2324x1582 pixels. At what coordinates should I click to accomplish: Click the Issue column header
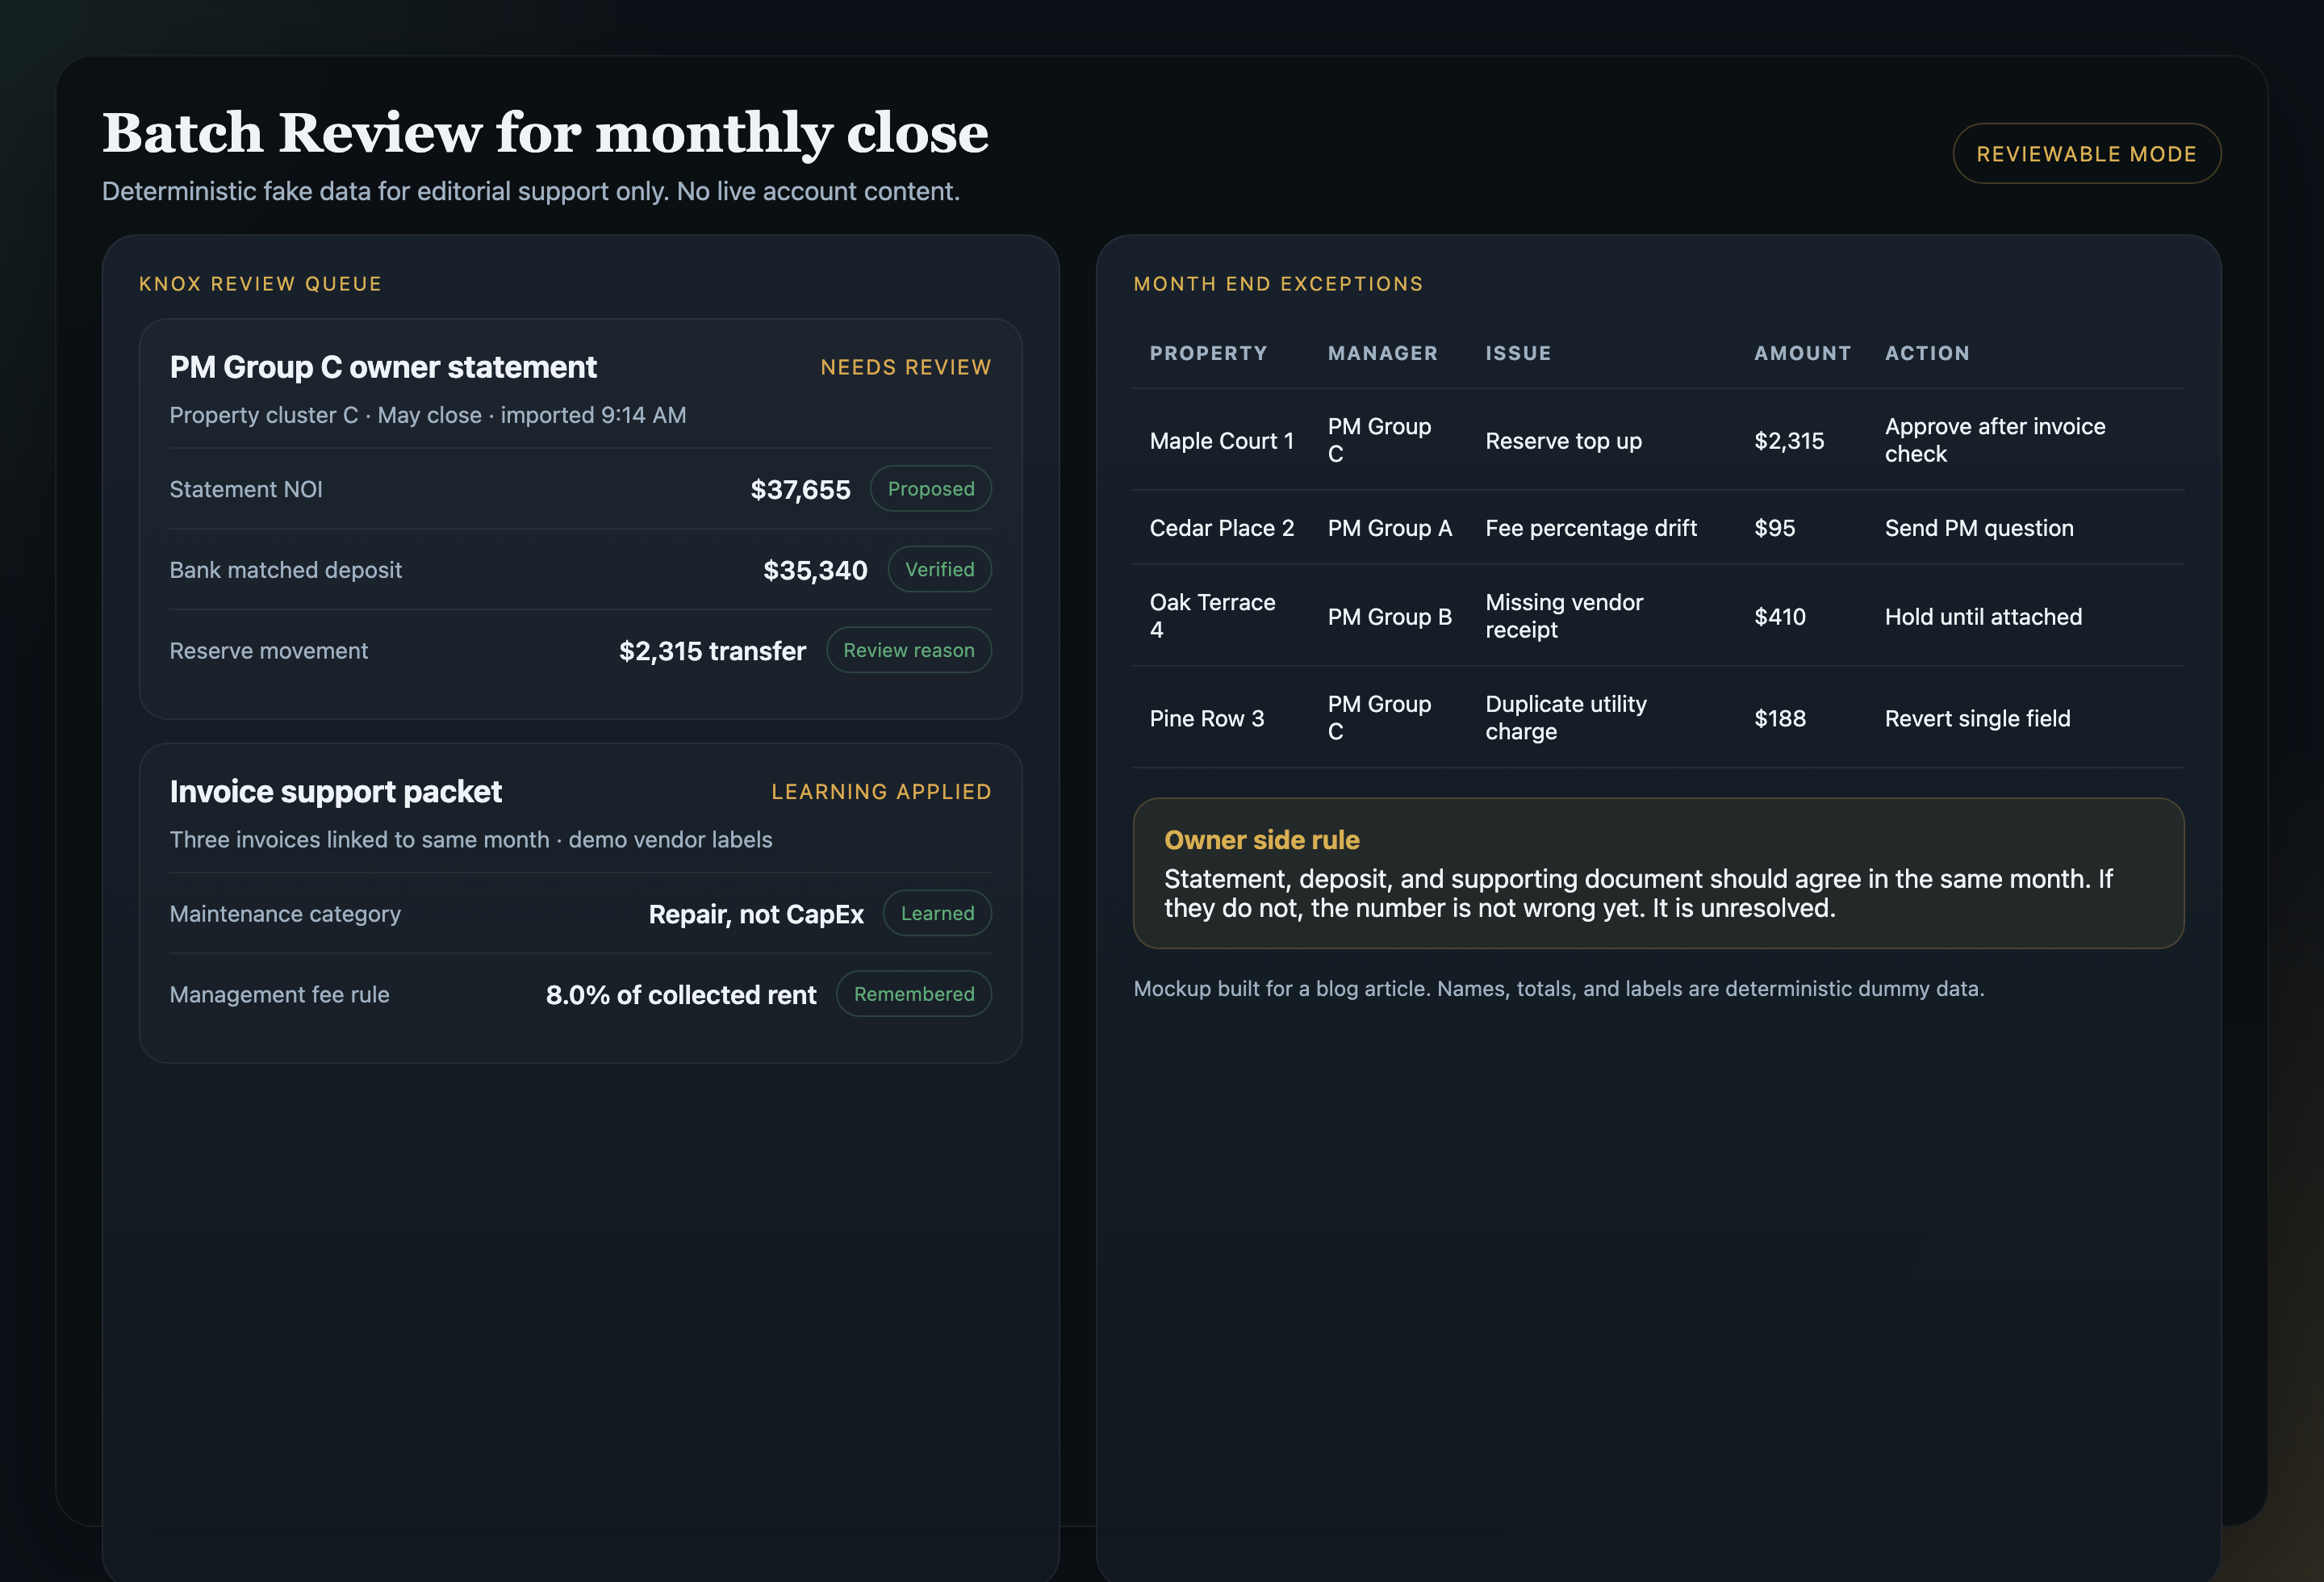tap(1518, 353)
